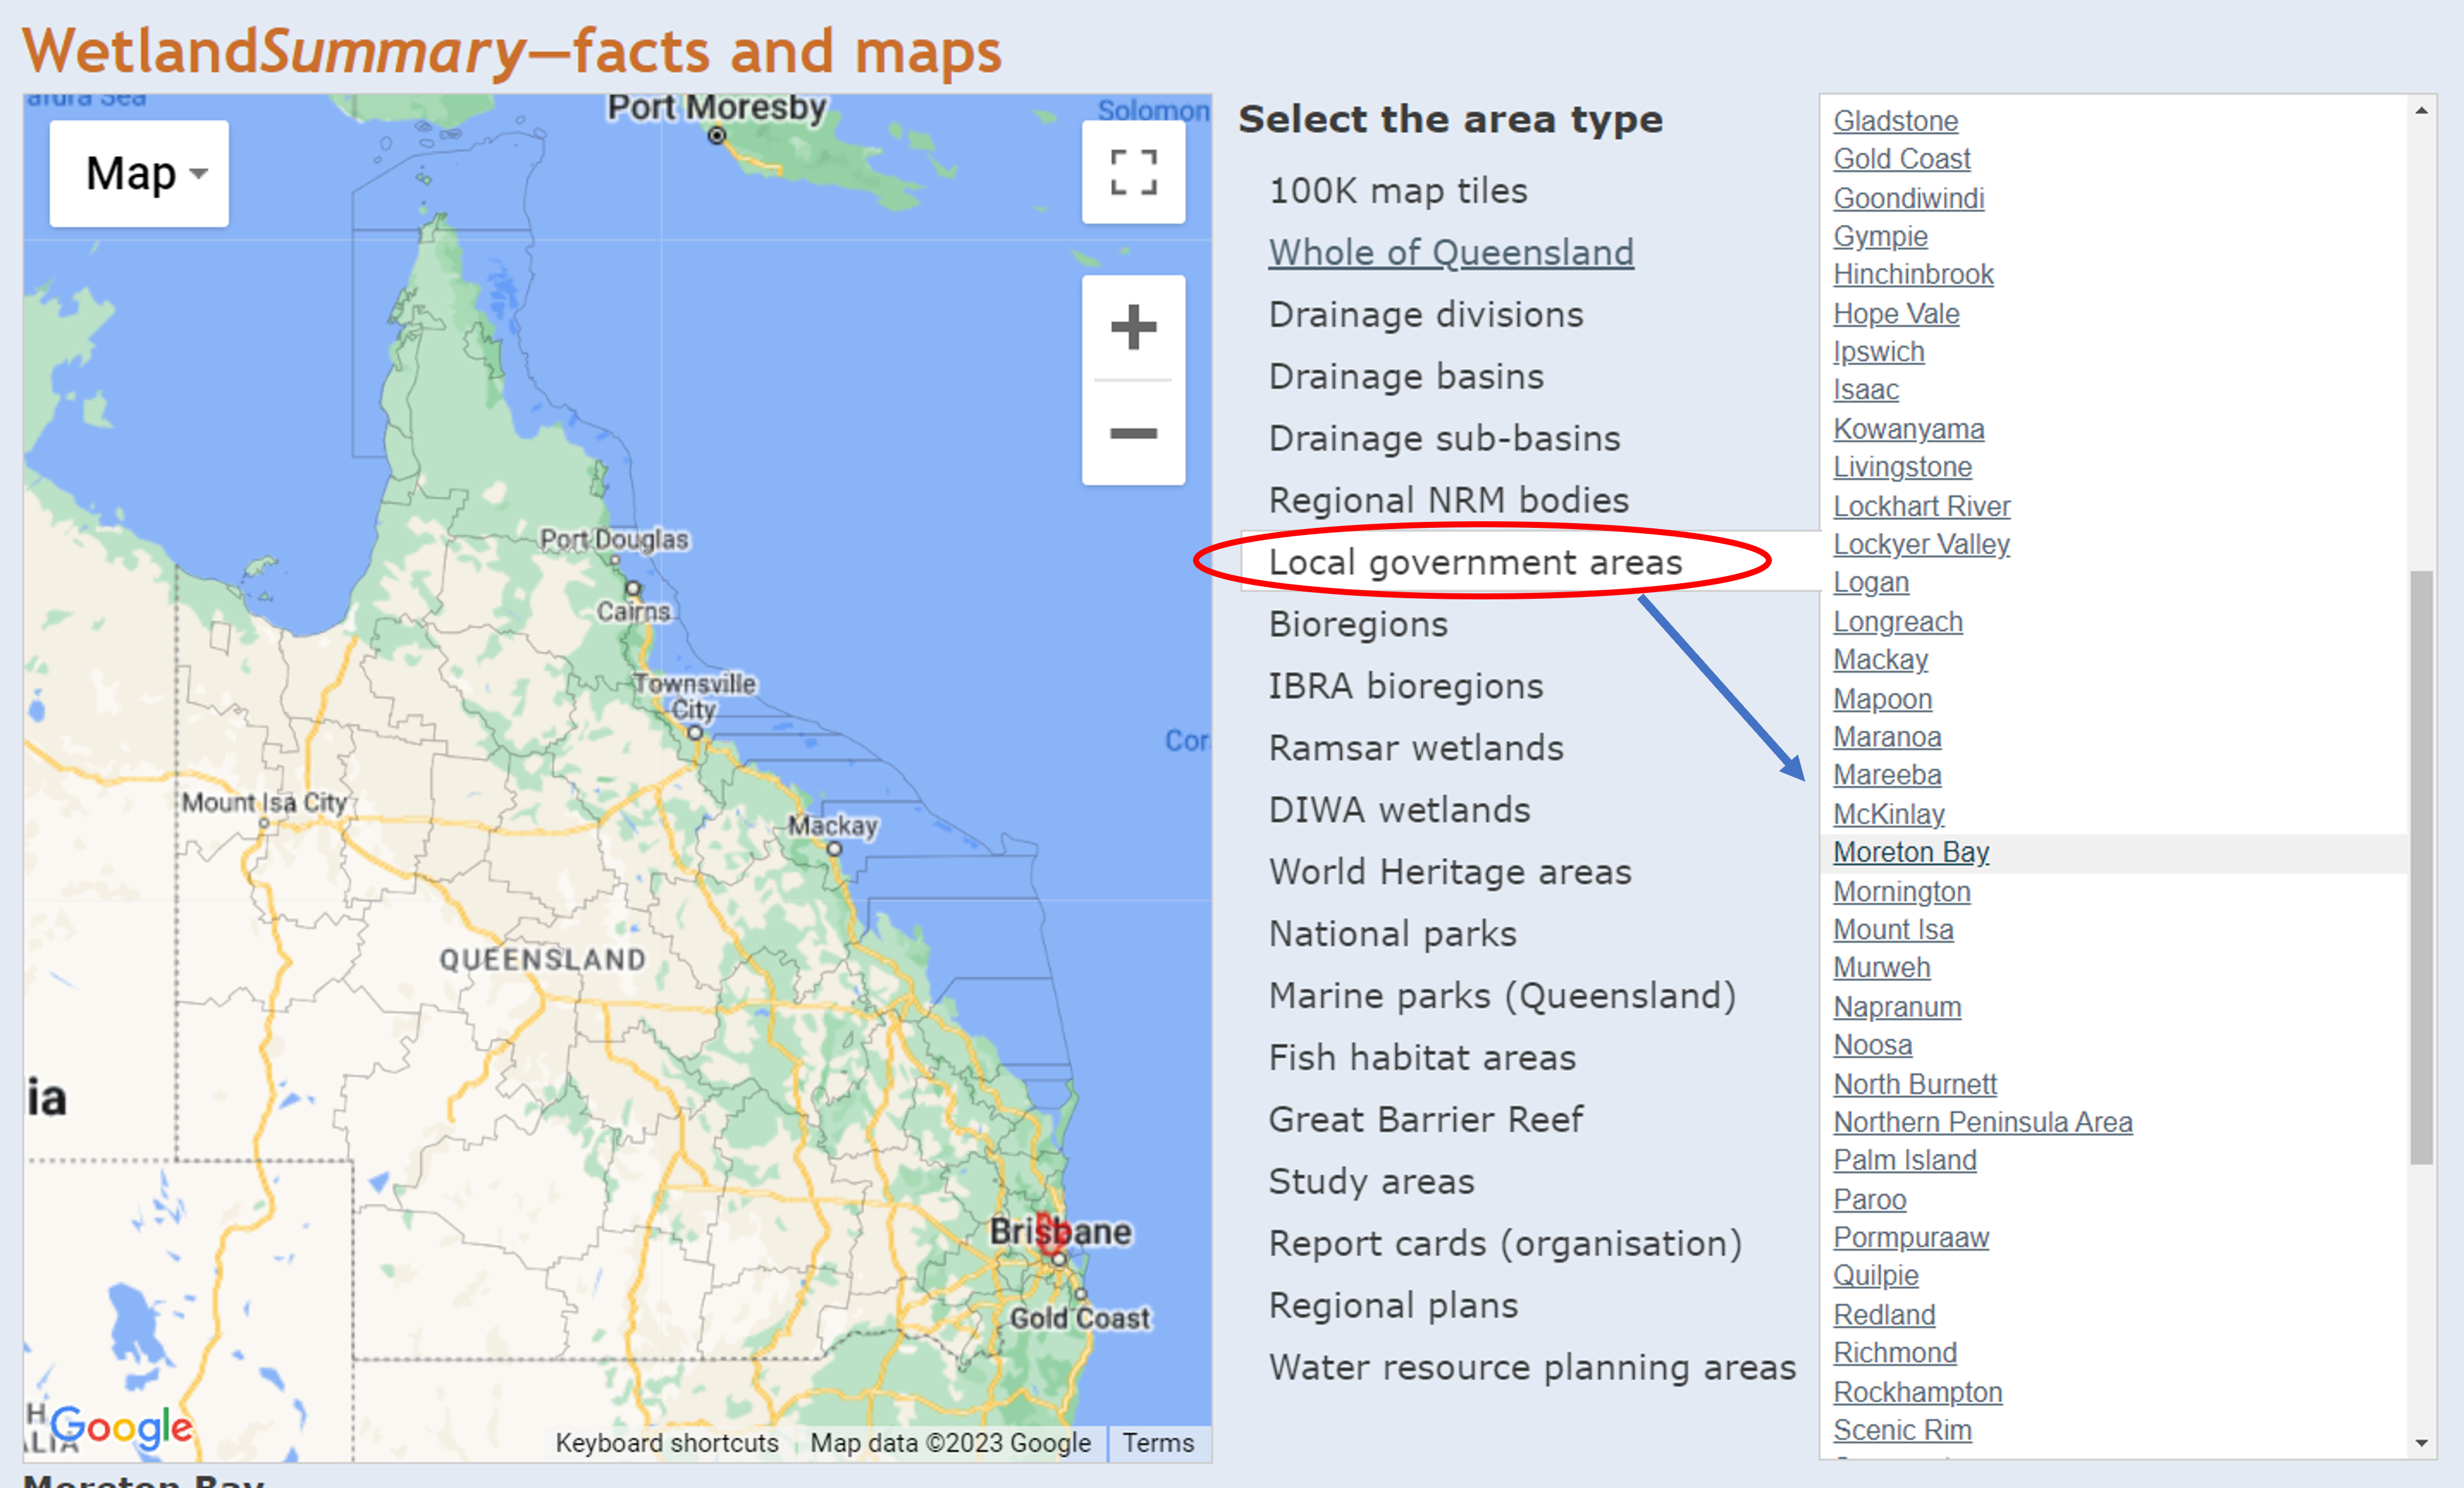The height and width of the screenshot is (1488, 2464).
Task: Toggle fullscreen map view
Action: (x=1133, y=172)
